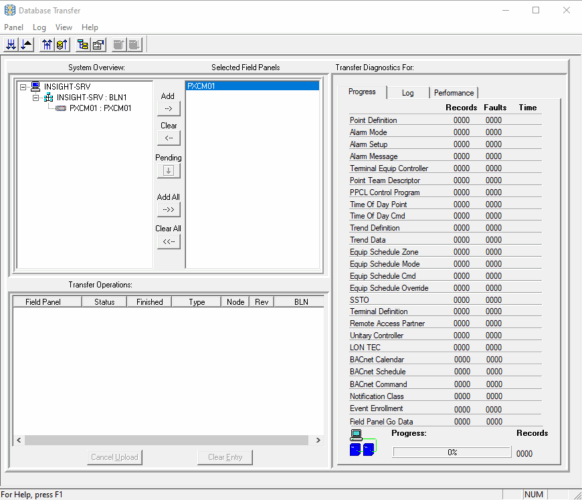
Task: Click the Node column header
Action: click(235, 302)
